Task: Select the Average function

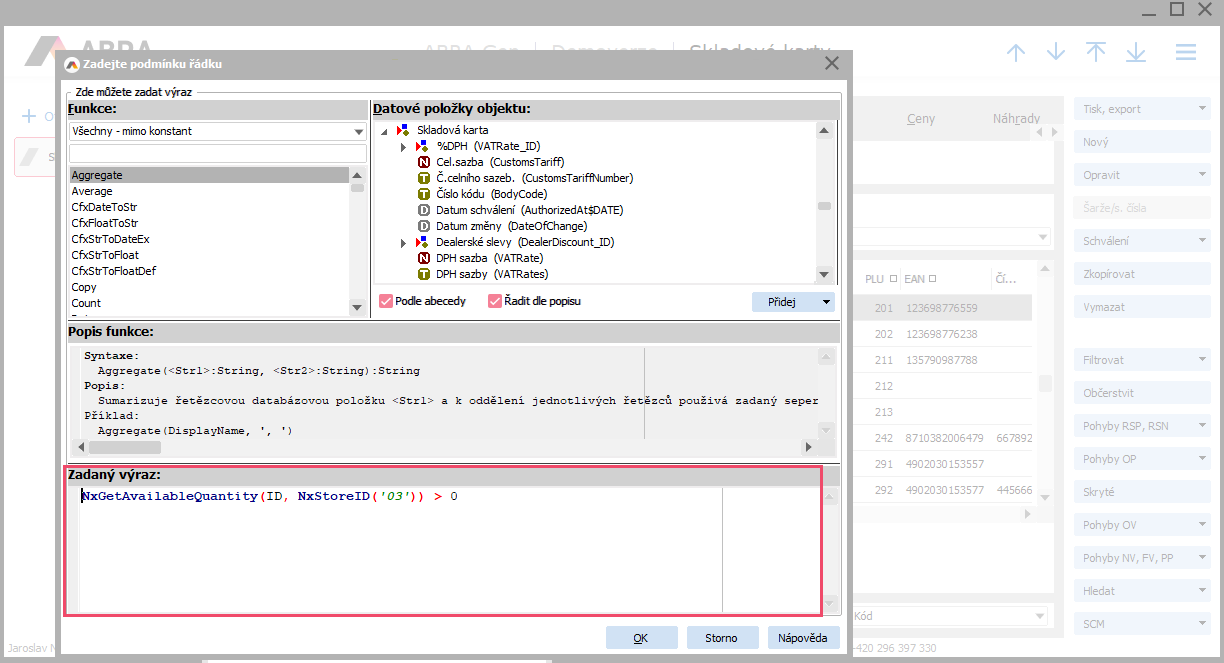Action: coord(209,191)
